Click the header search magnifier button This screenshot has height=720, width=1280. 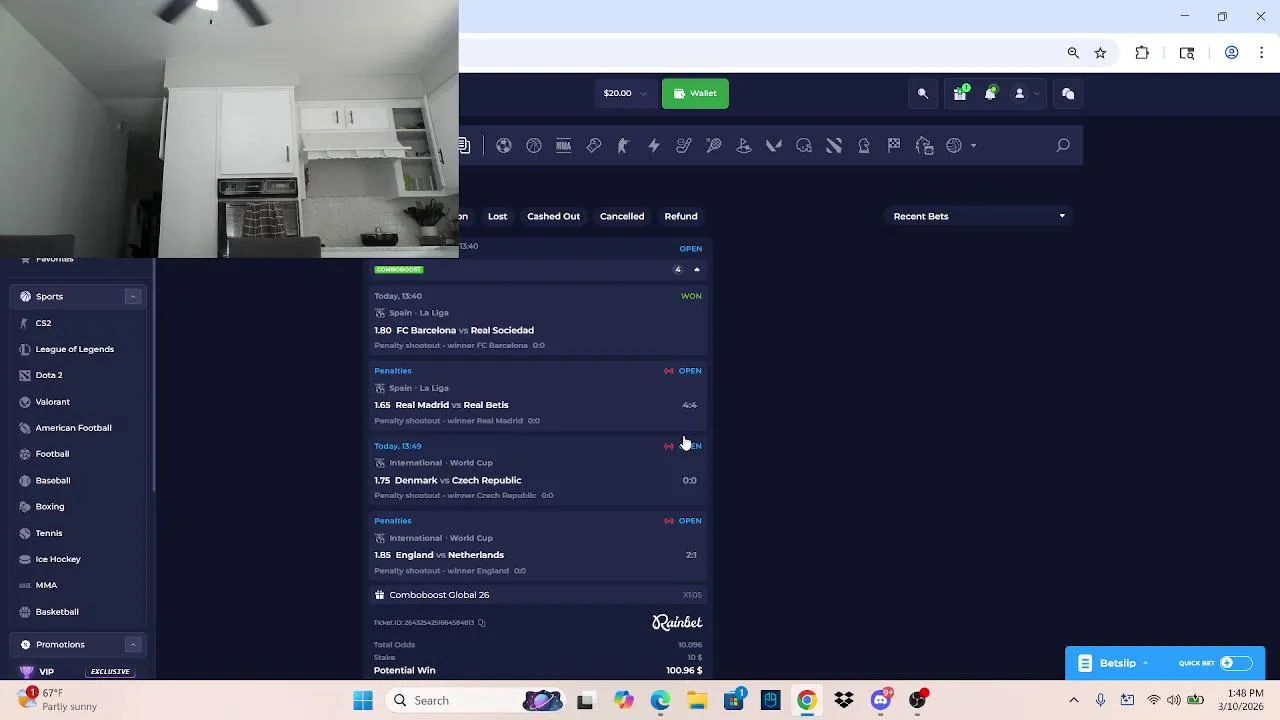(923, 93)
